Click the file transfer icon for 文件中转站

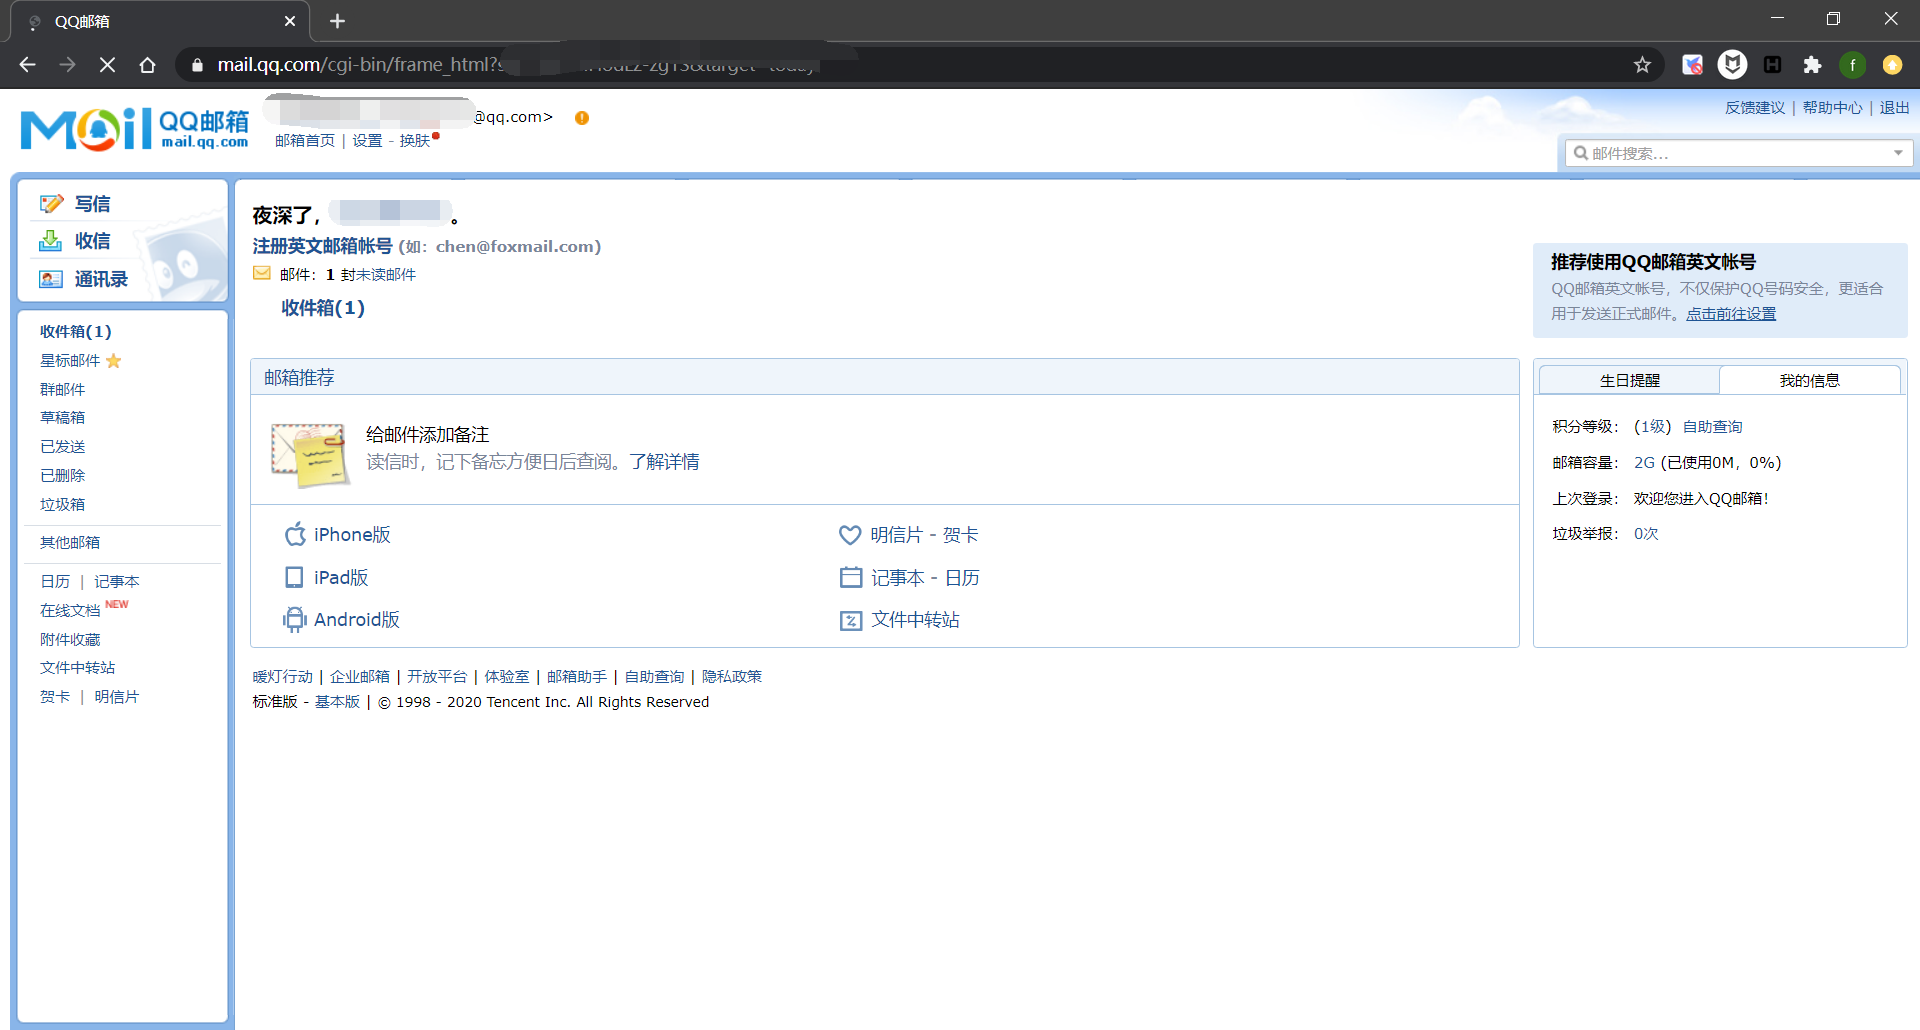851,621
